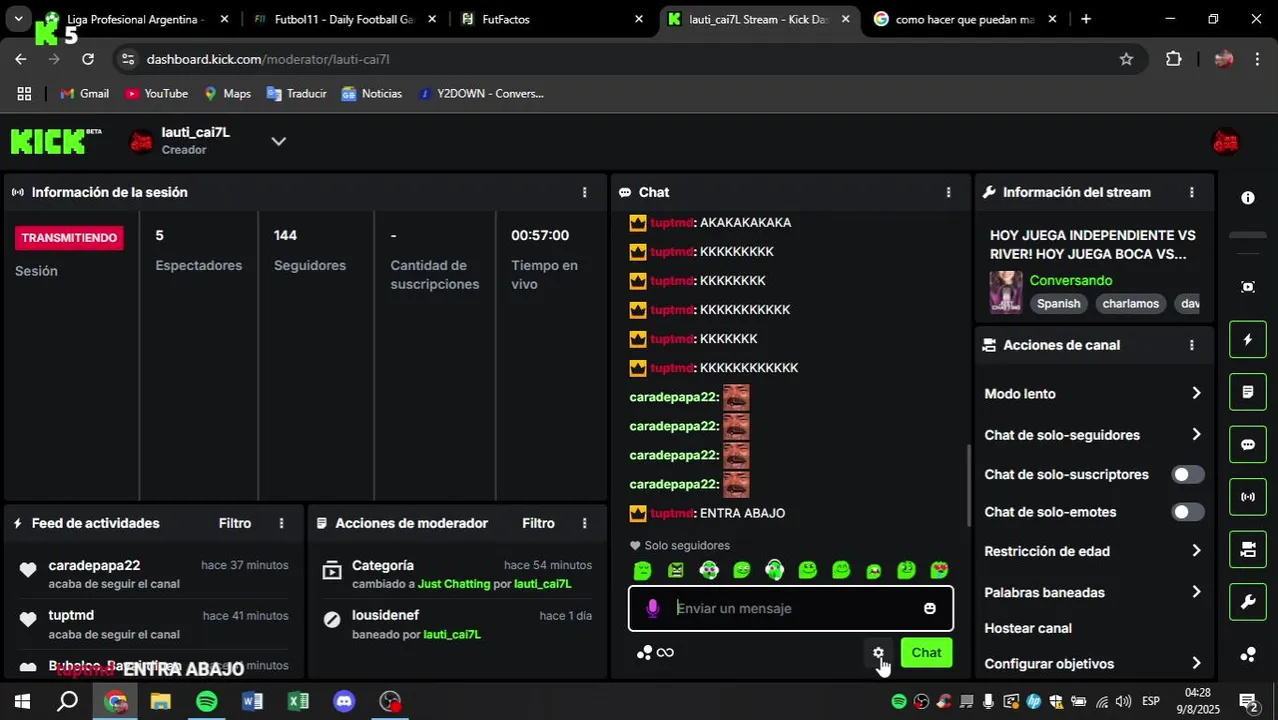
Task: Send message with green Chat button
Action: click(926, 653)
